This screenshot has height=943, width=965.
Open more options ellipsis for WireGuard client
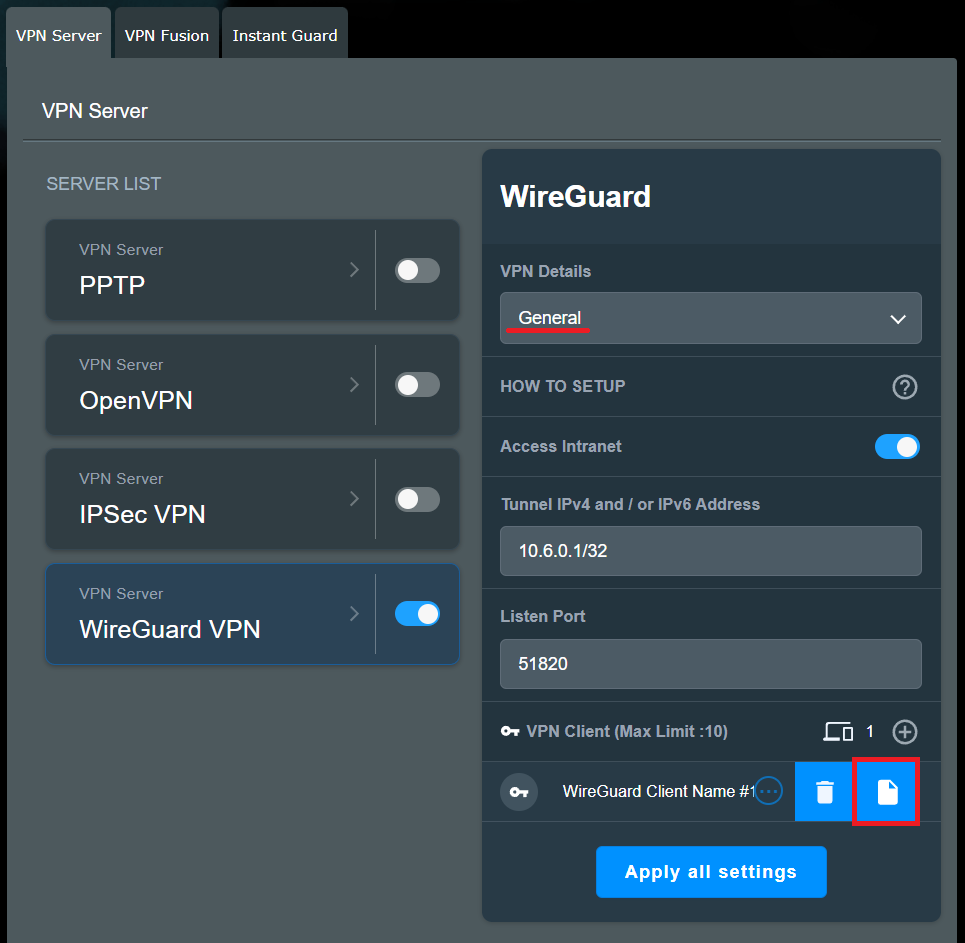[768, 791]
